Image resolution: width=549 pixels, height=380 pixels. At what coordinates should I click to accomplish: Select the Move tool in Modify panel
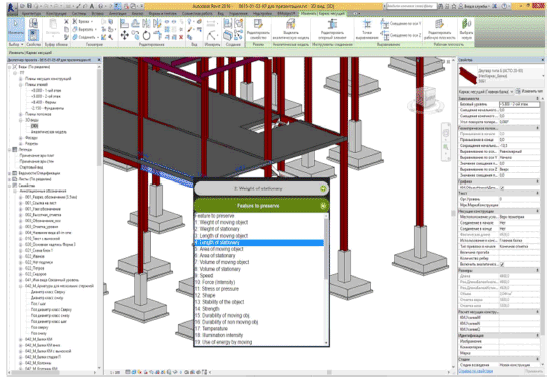(x=125, y=35)
